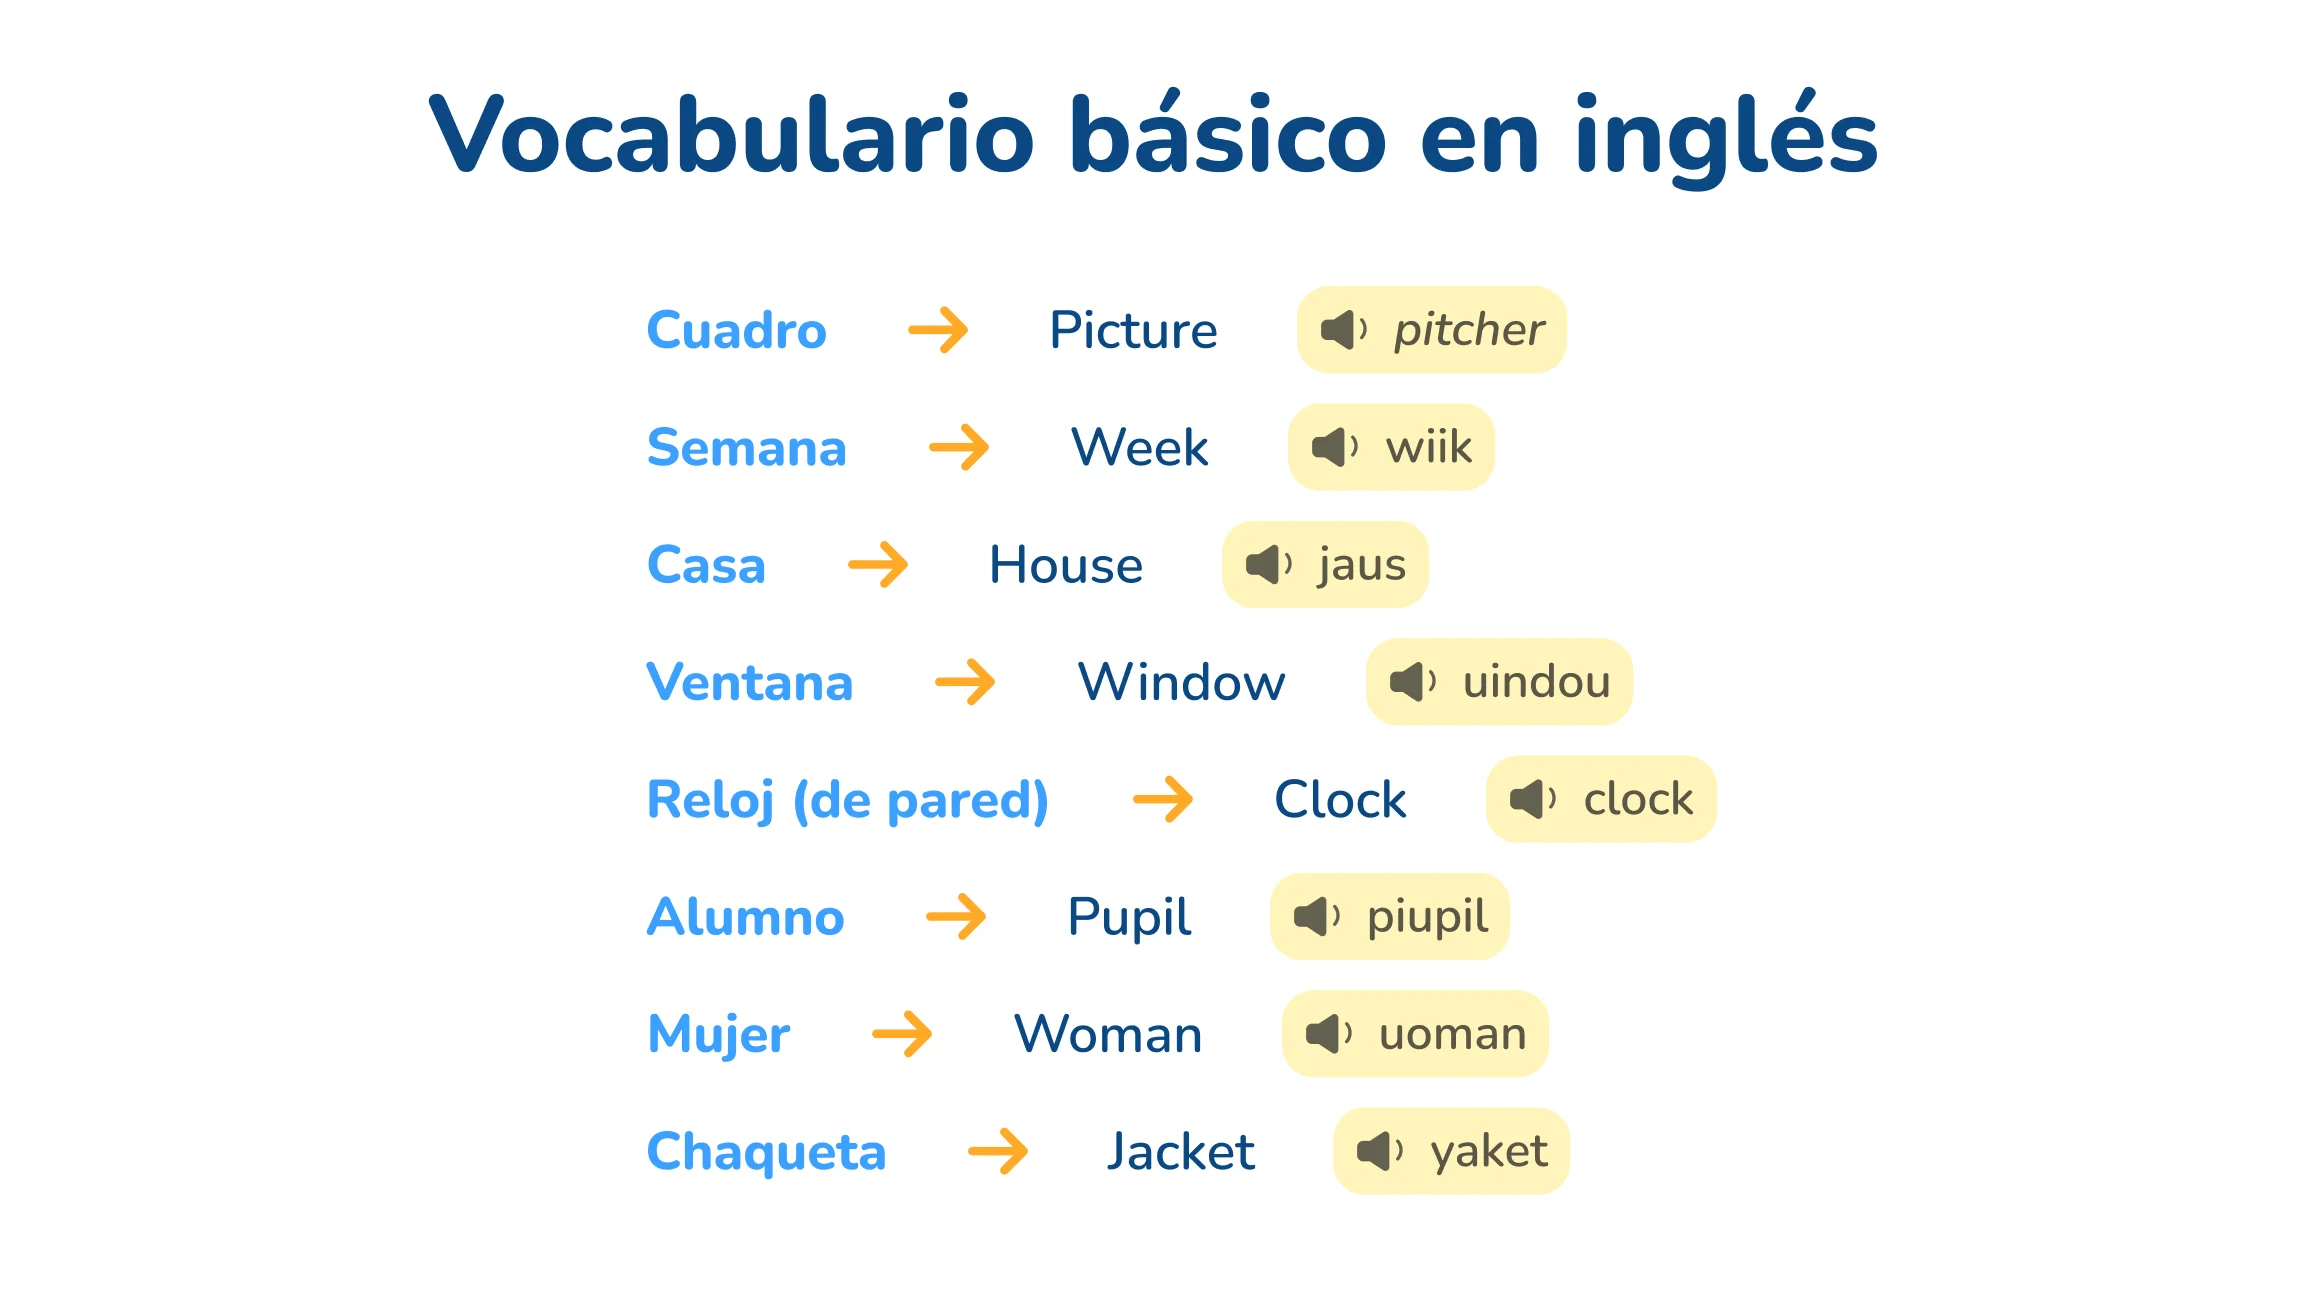
Task: Click the speaker icon beside "pitcher"
Action: point(1343,330)
